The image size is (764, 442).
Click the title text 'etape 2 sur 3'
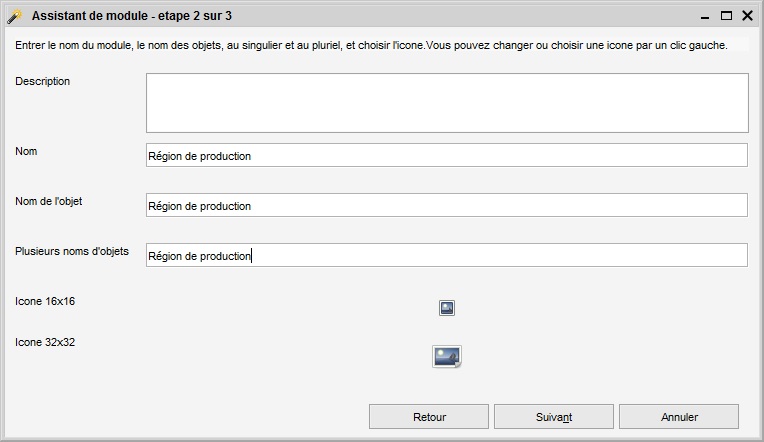click(x=195, y=16)
